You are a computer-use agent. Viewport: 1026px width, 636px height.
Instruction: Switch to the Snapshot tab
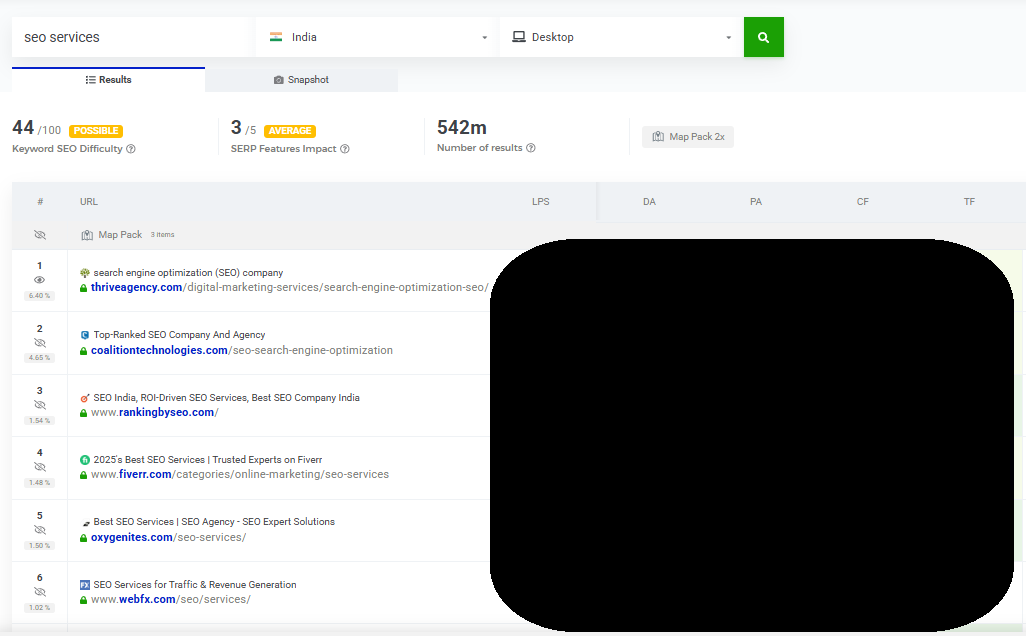(301, 80)
